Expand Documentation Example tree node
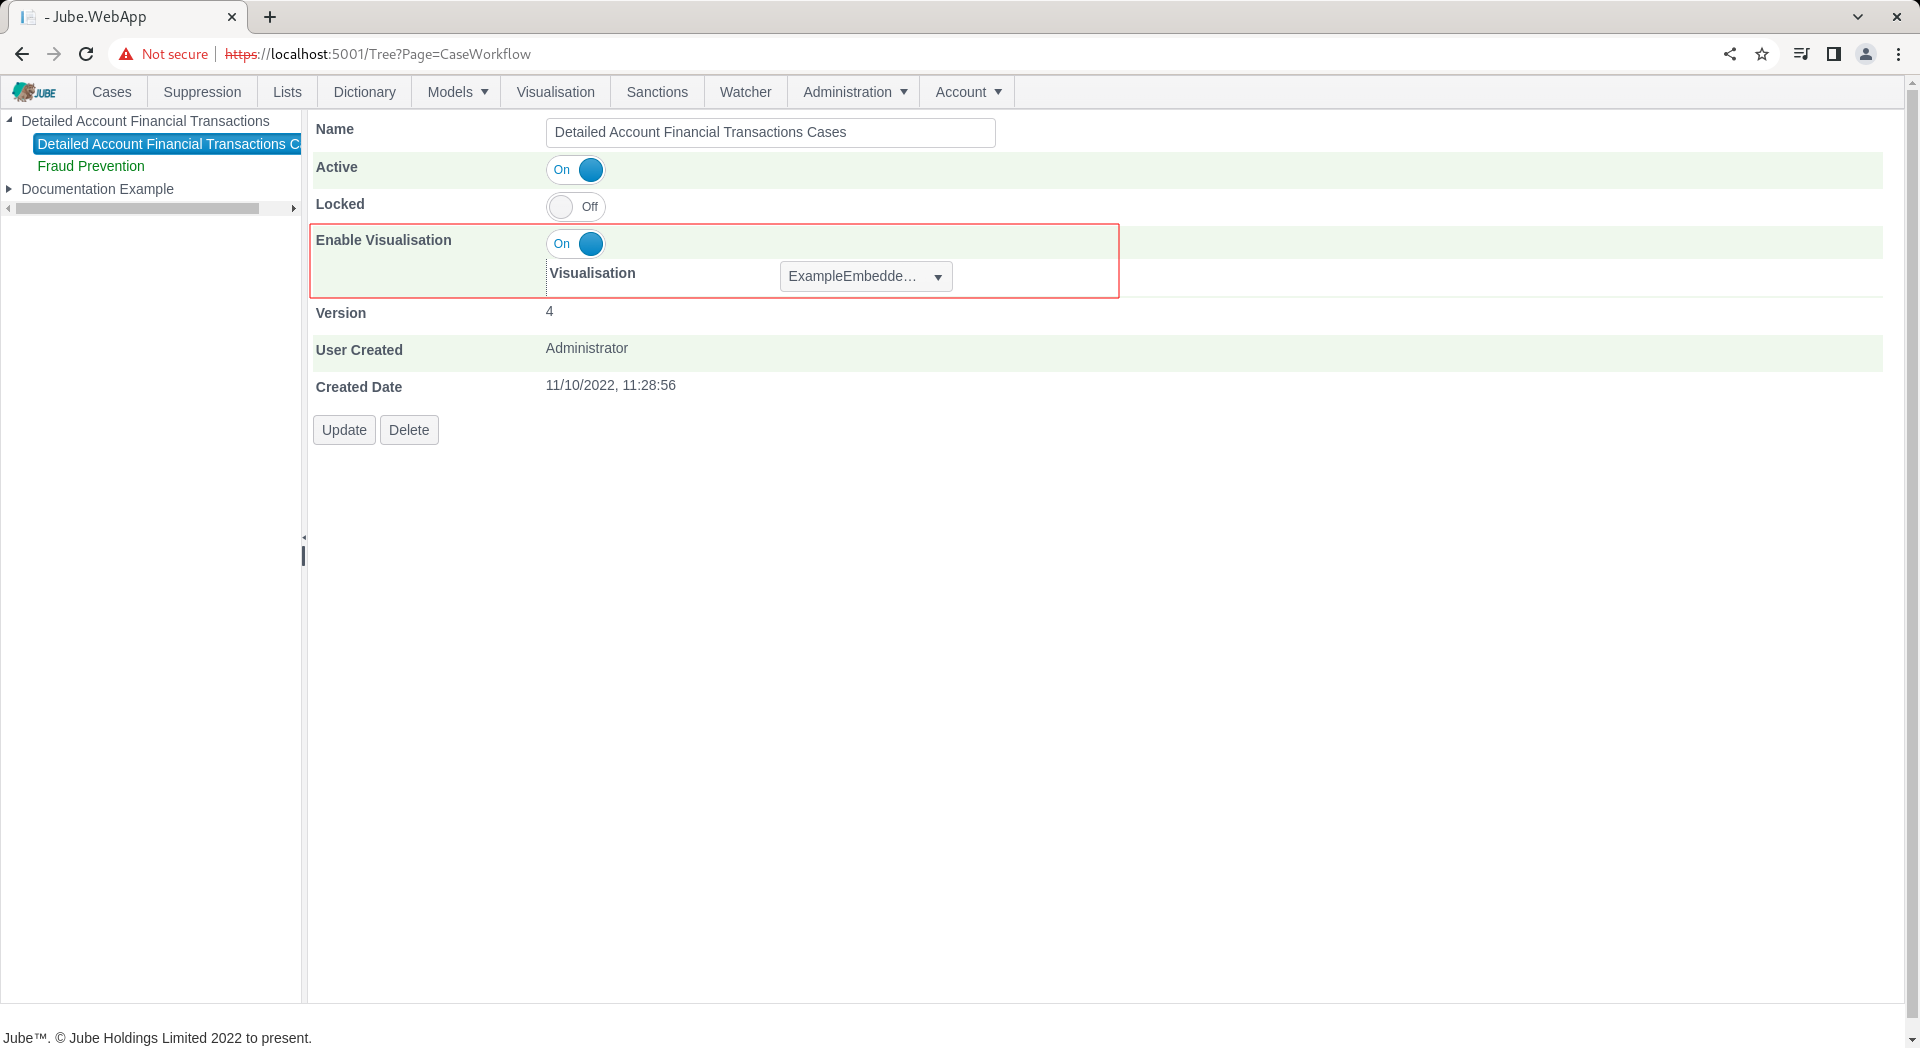1920x1048 pixels. (9, 189)
